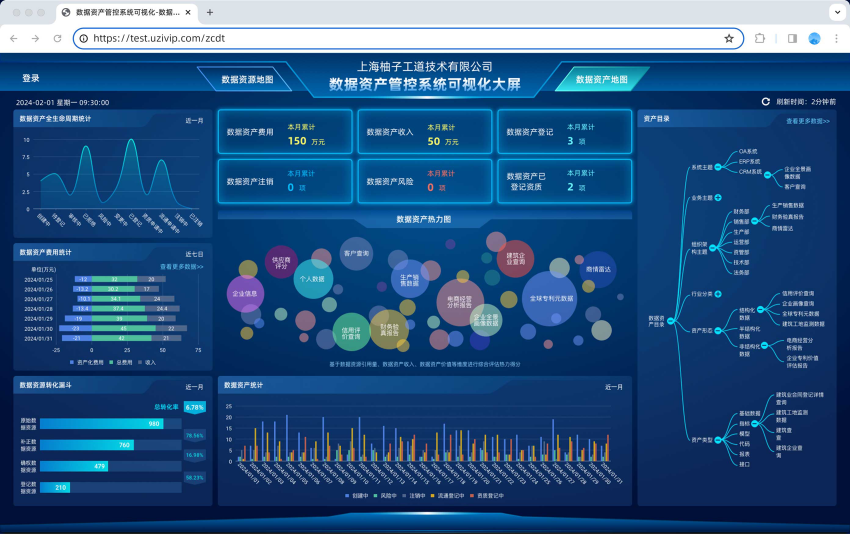Expand the 行业分类 tree node

[718, 294]
